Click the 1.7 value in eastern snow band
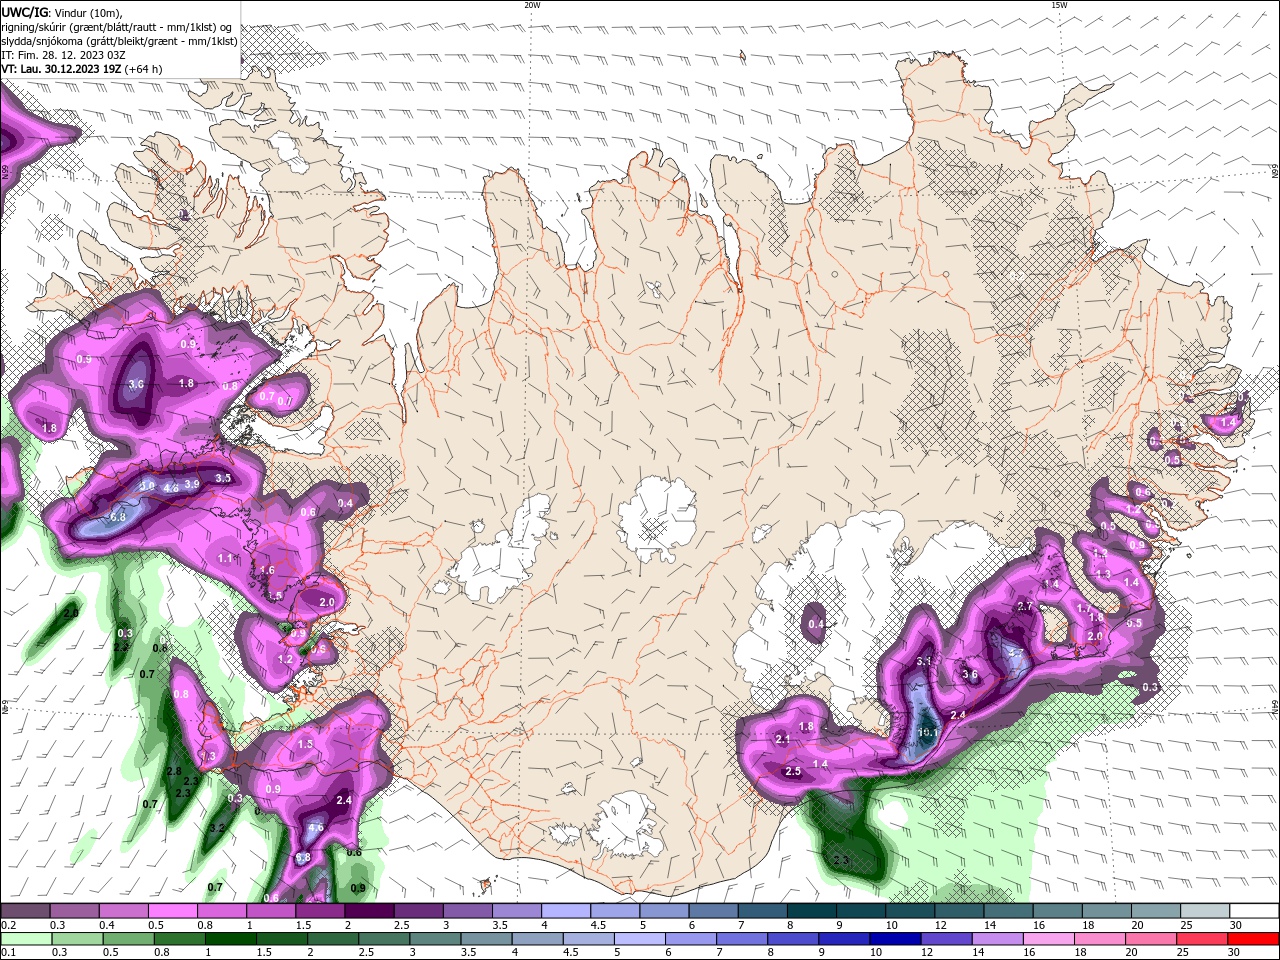The height and width of the screenshot is (960, 1280). 1084,608
